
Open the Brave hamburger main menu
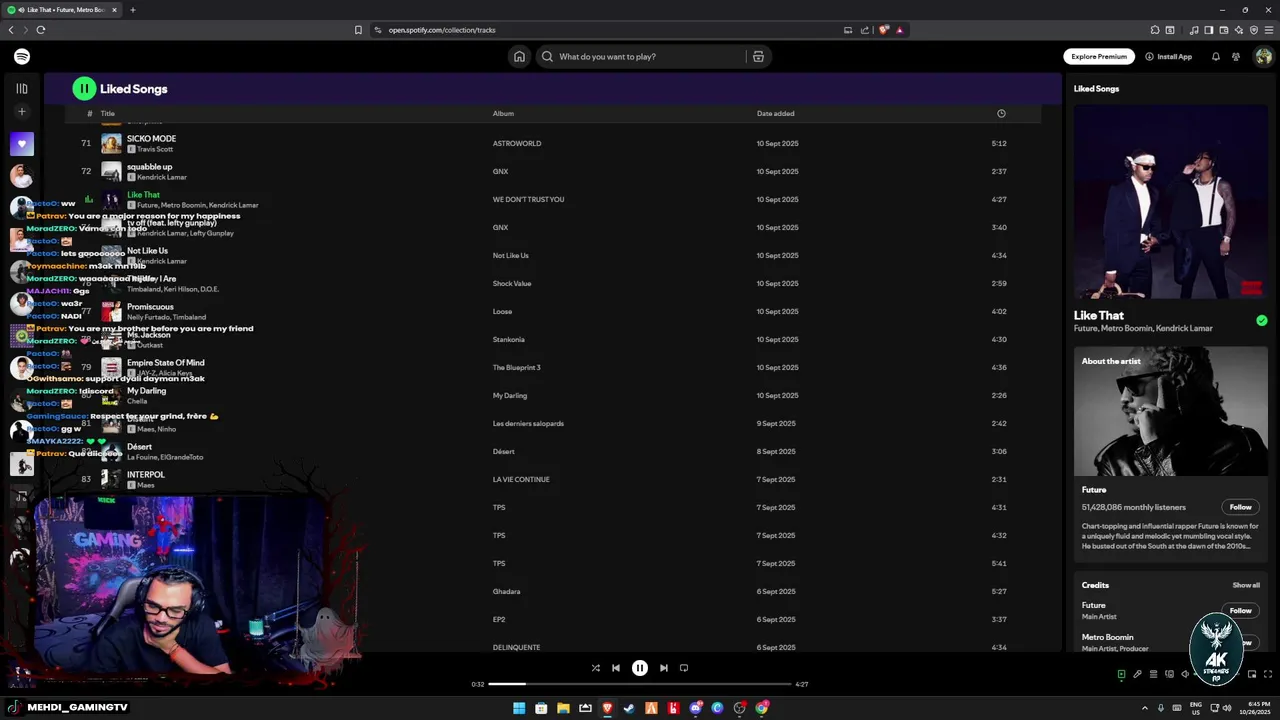pos(1269,30)
